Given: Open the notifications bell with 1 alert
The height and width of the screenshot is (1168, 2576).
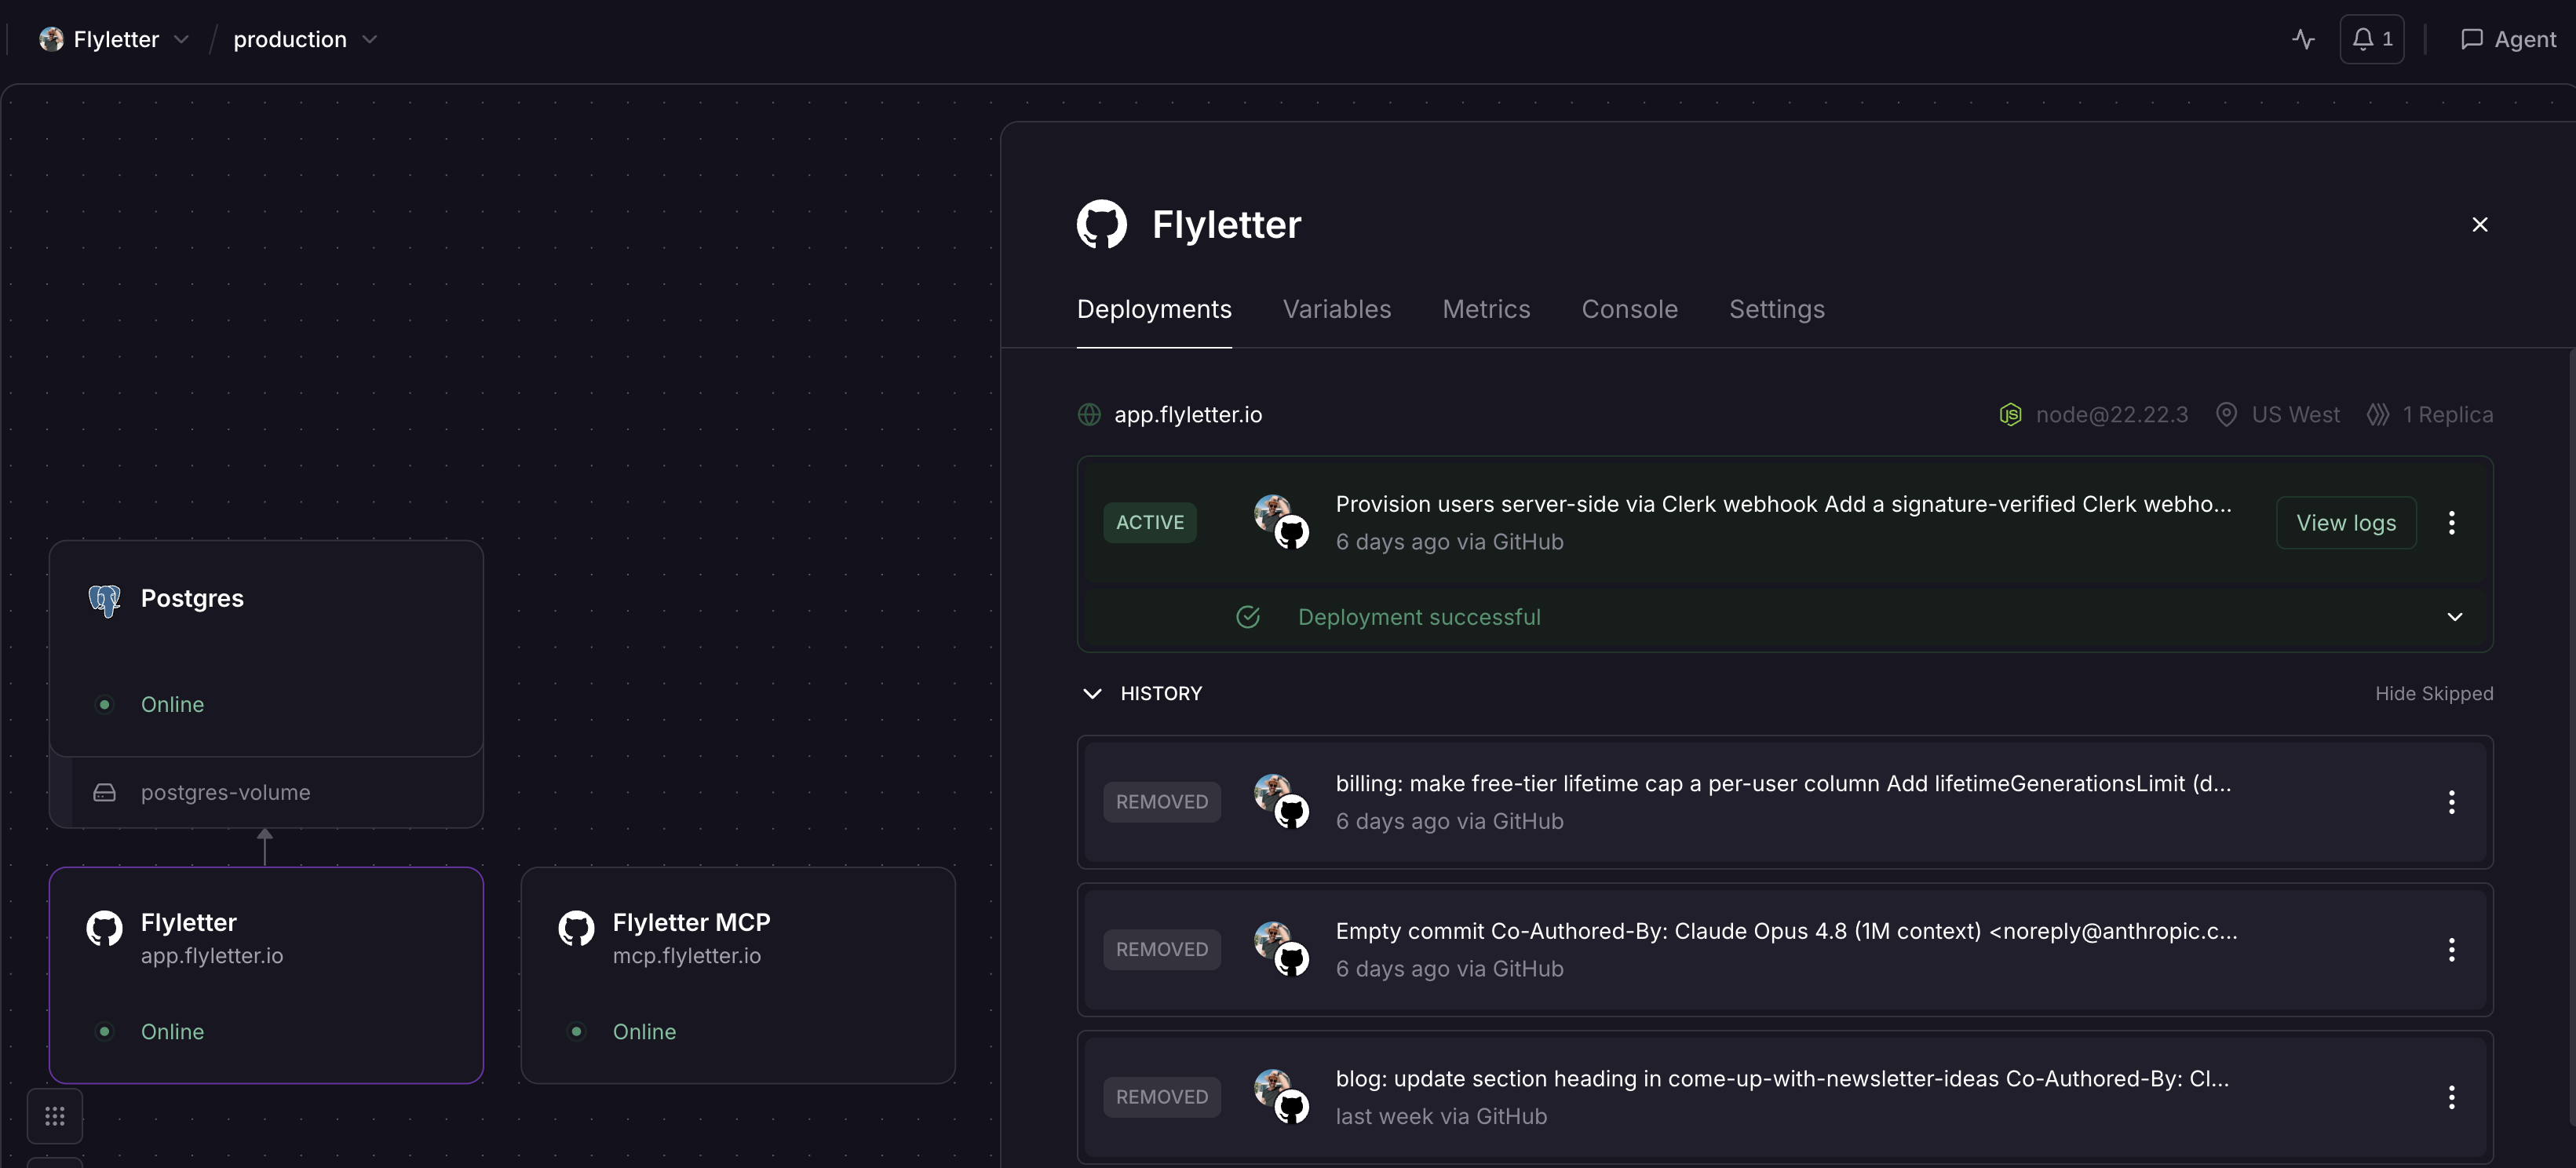Looking at the screenshot, I should 2372,39.
